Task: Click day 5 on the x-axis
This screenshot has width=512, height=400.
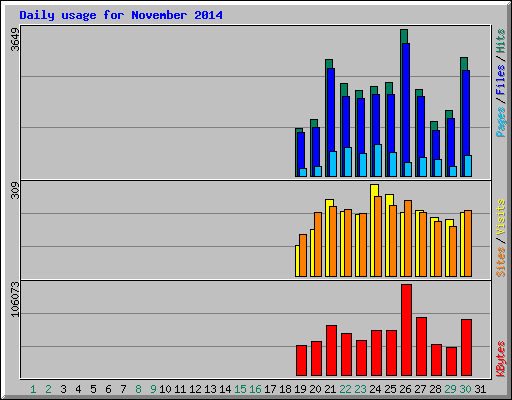Action: point(93,389)
